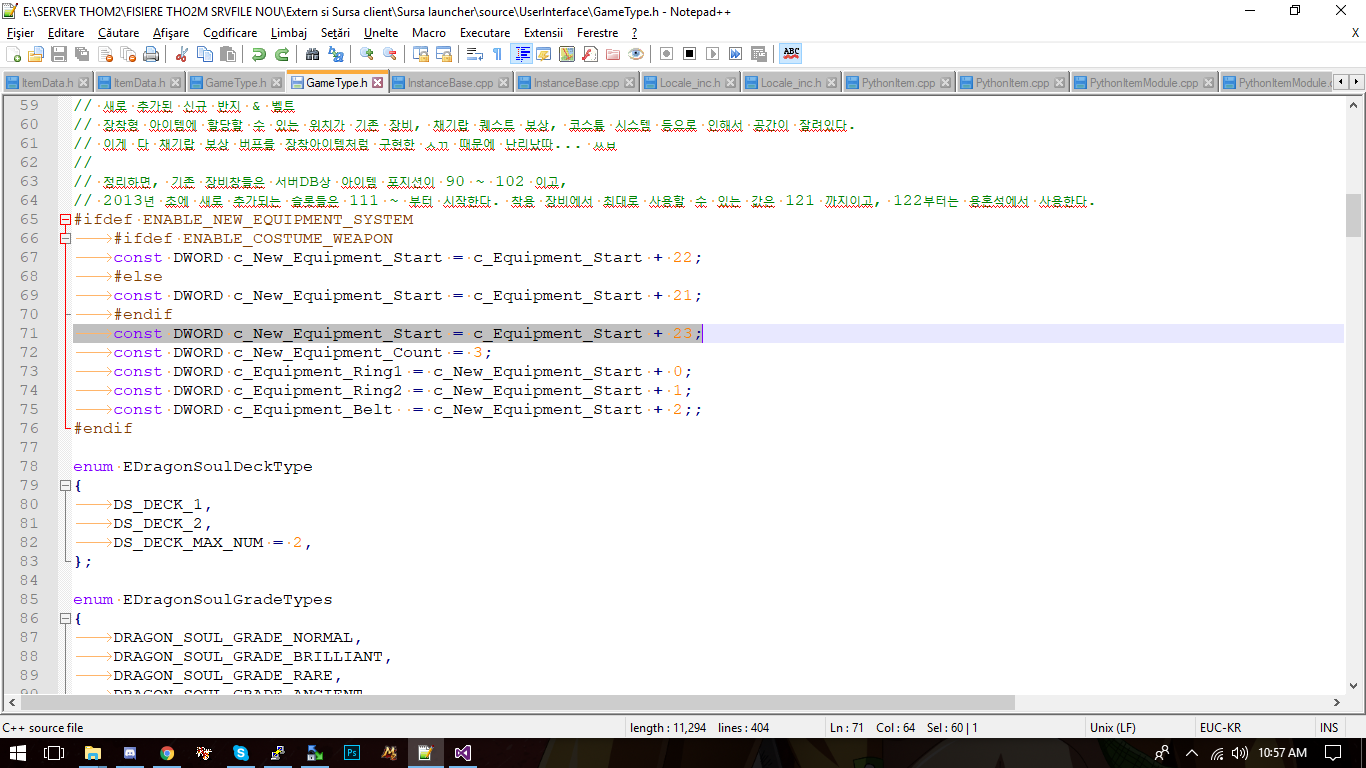Open Find with binoculars icon

[313, 54]
